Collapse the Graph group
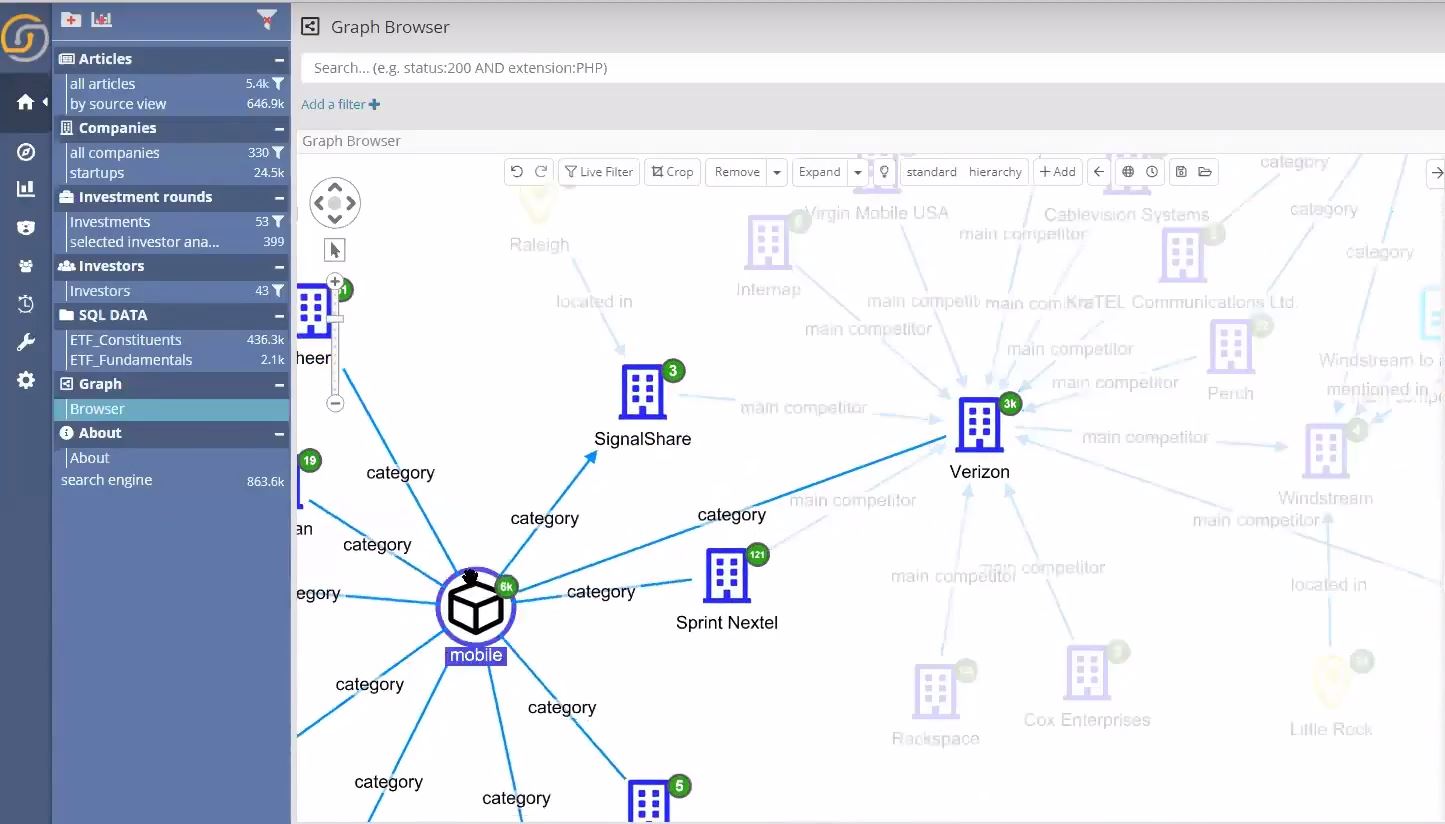 pos(279,384)
